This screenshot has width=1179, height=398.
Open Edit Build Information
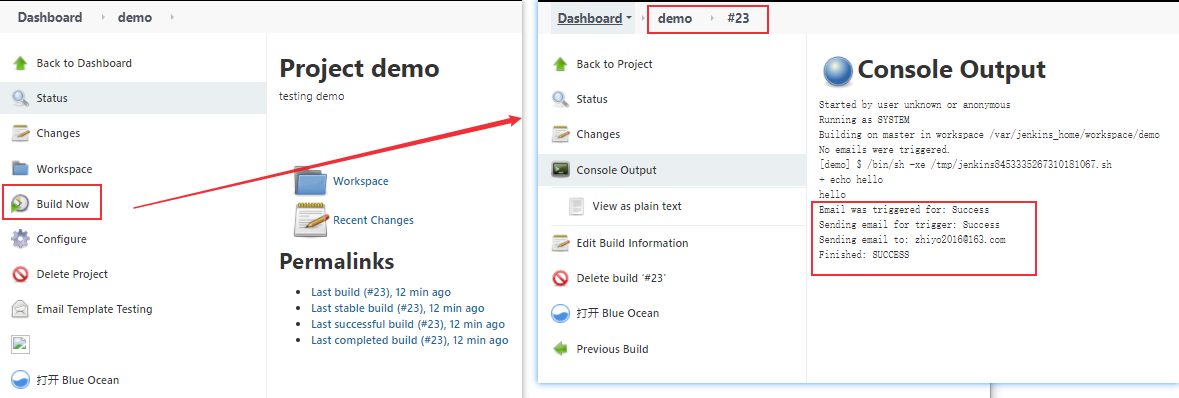[x=632, y=243]
